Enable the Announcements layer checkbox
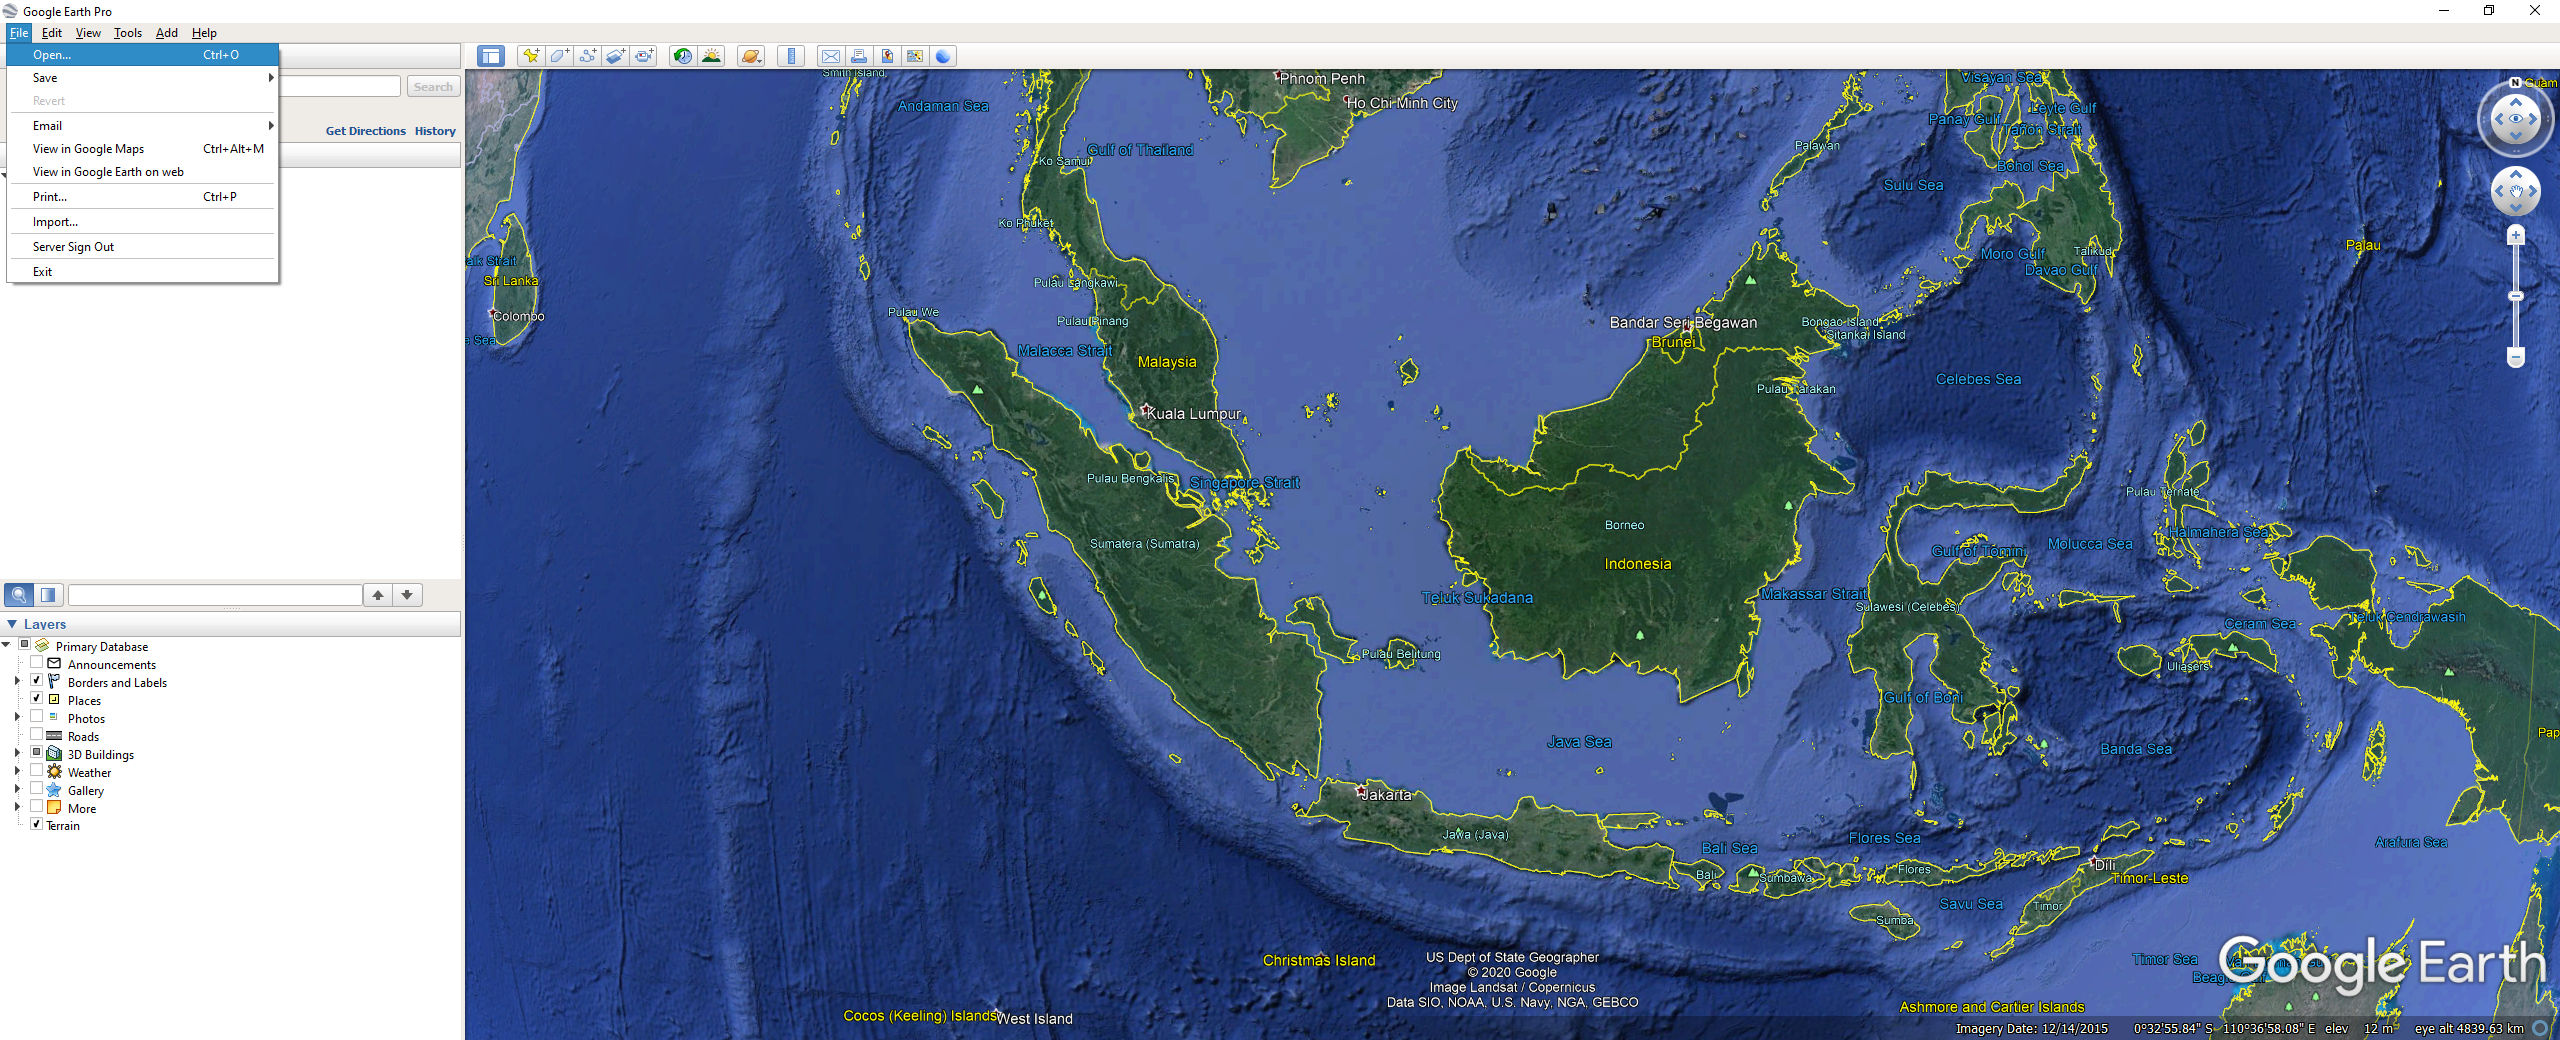2560x1040 pixels. [37, 663]
